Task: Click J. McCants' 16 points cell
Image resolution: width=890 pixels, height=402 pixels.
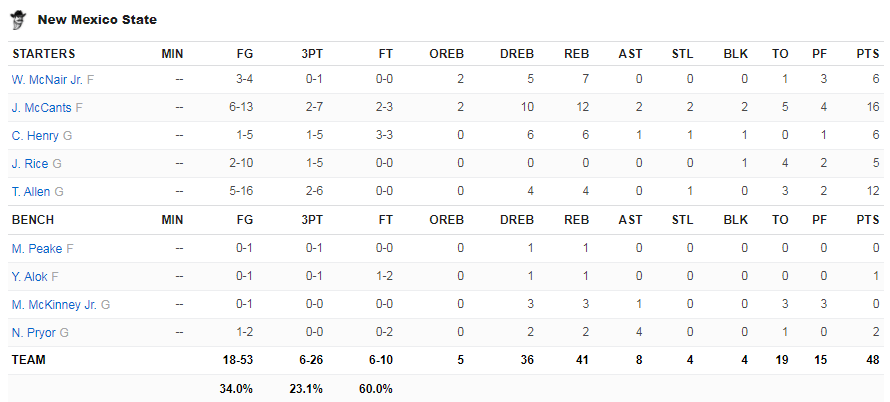Action: (x=874, y=107)
